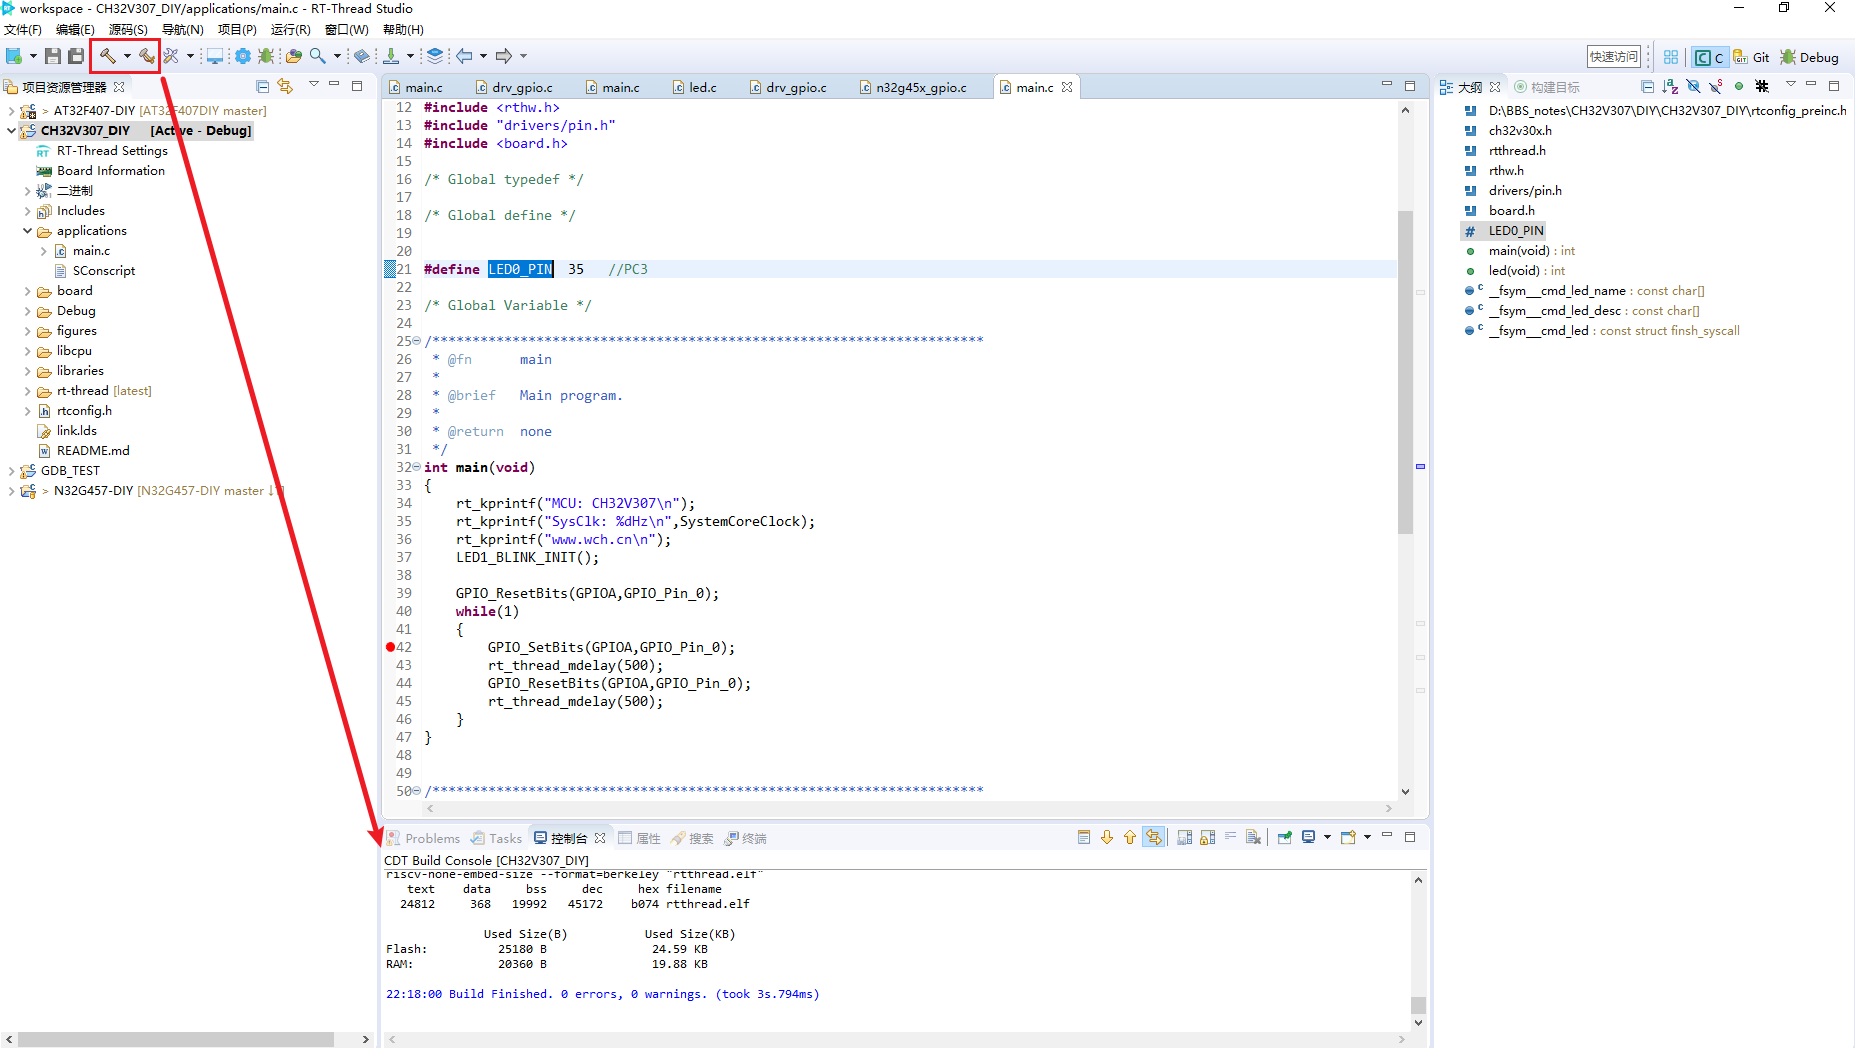This screenshot has width=1855, height=1048.
Task: Toggle hide non-public members green dot
Action: (x=1739, y=86)
